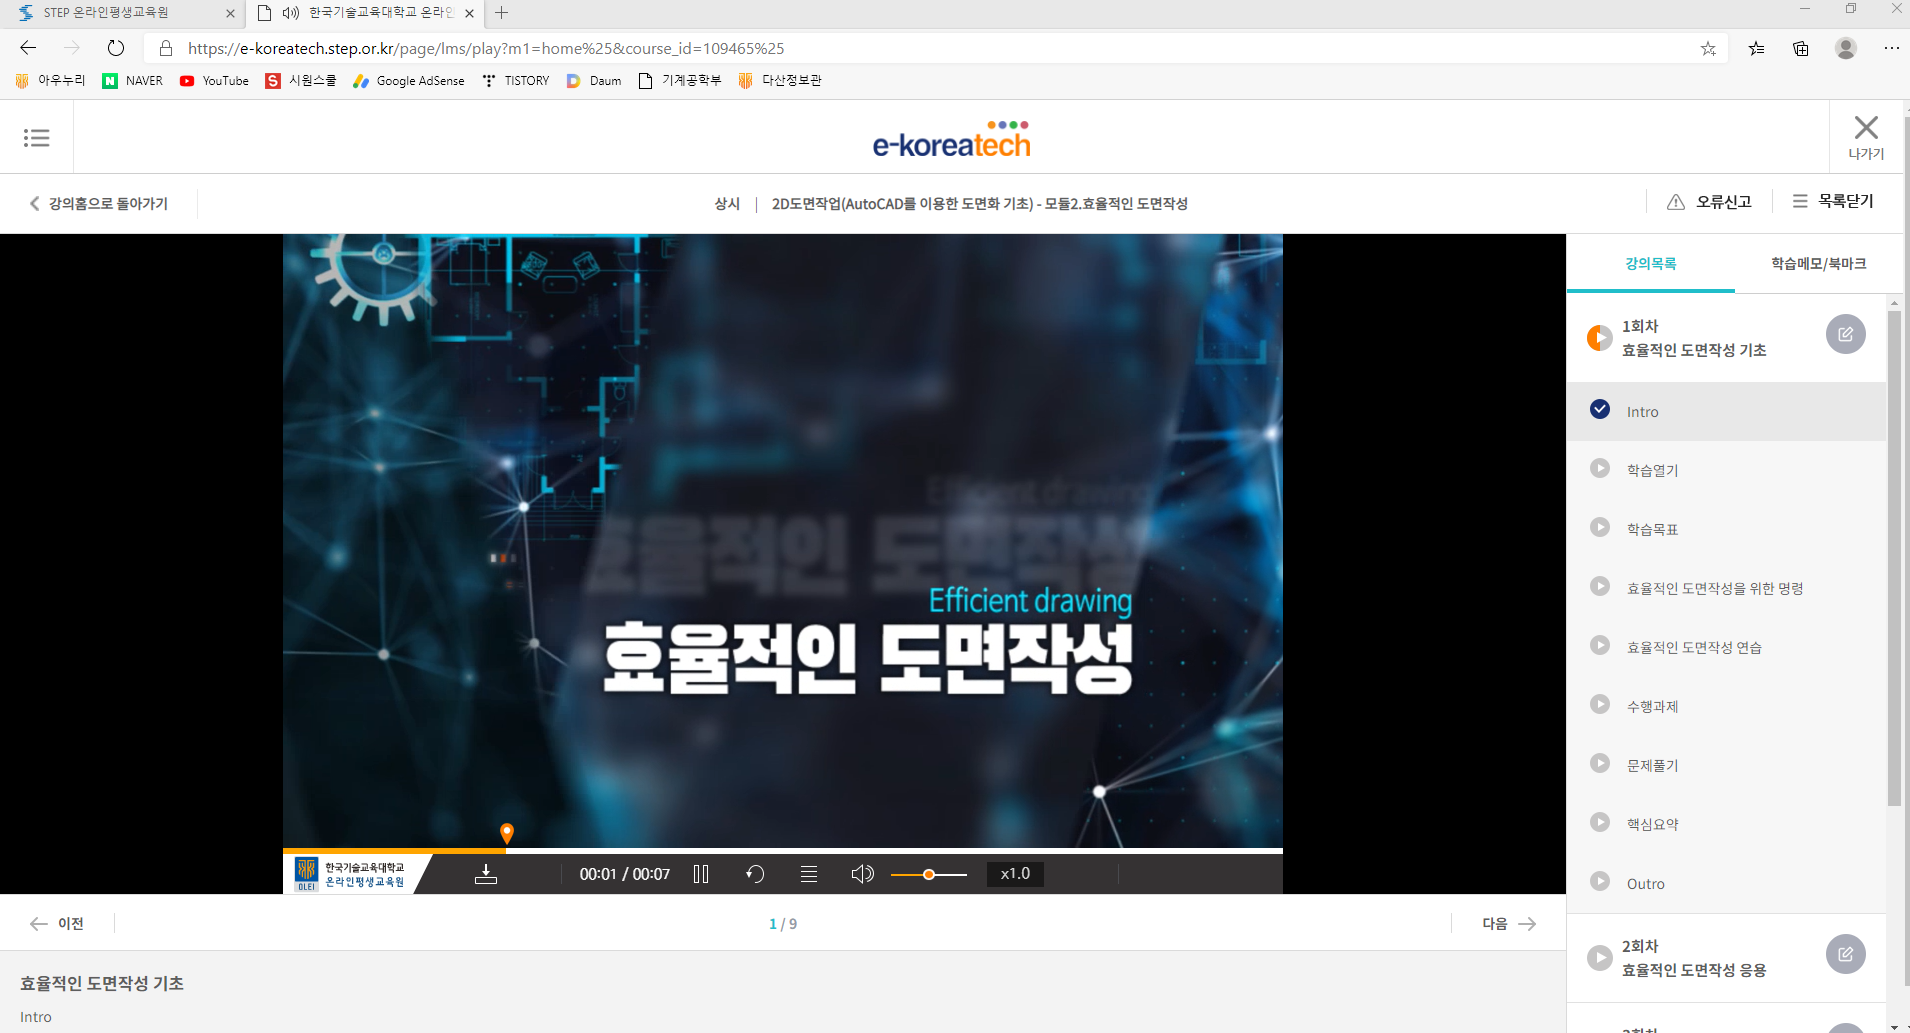Viewport: 1910px width, 1033px height.
Task: Open the NAVER bookmark
Action: (132, 81)
